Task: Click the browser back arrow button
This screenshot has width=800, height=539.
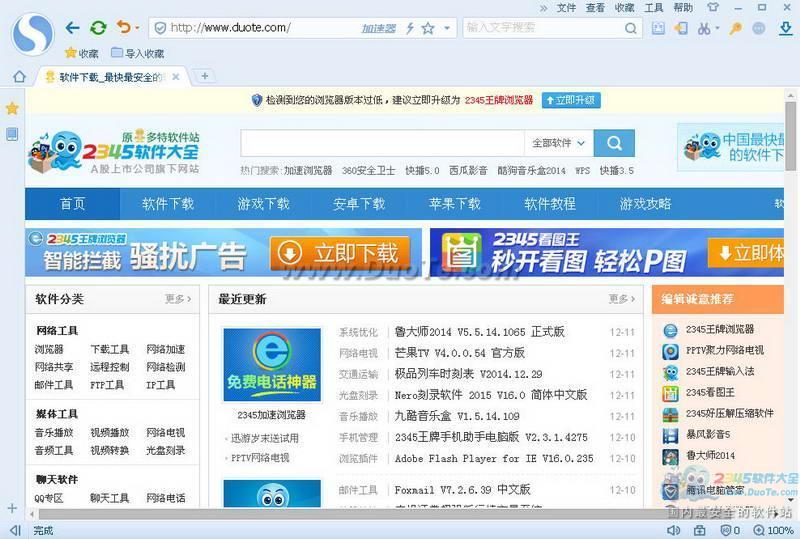Action: click(72, 27)
